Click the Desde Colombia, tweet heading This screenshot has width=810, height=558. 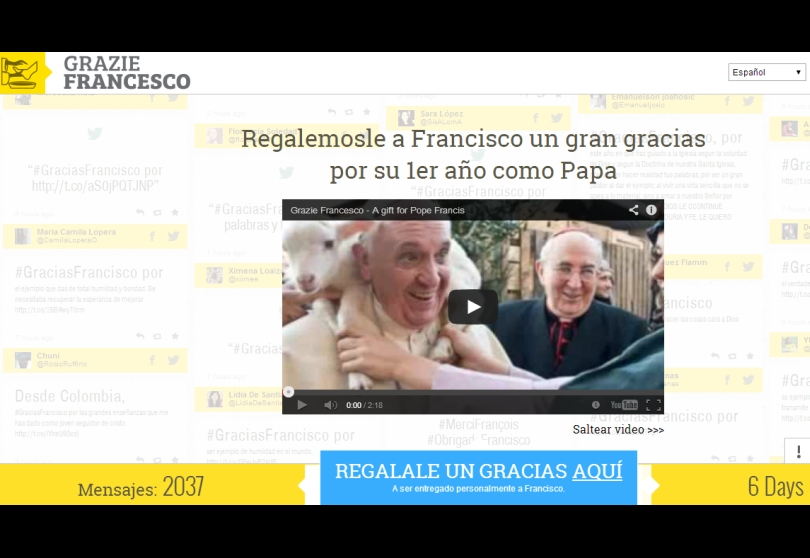point(70,396)
